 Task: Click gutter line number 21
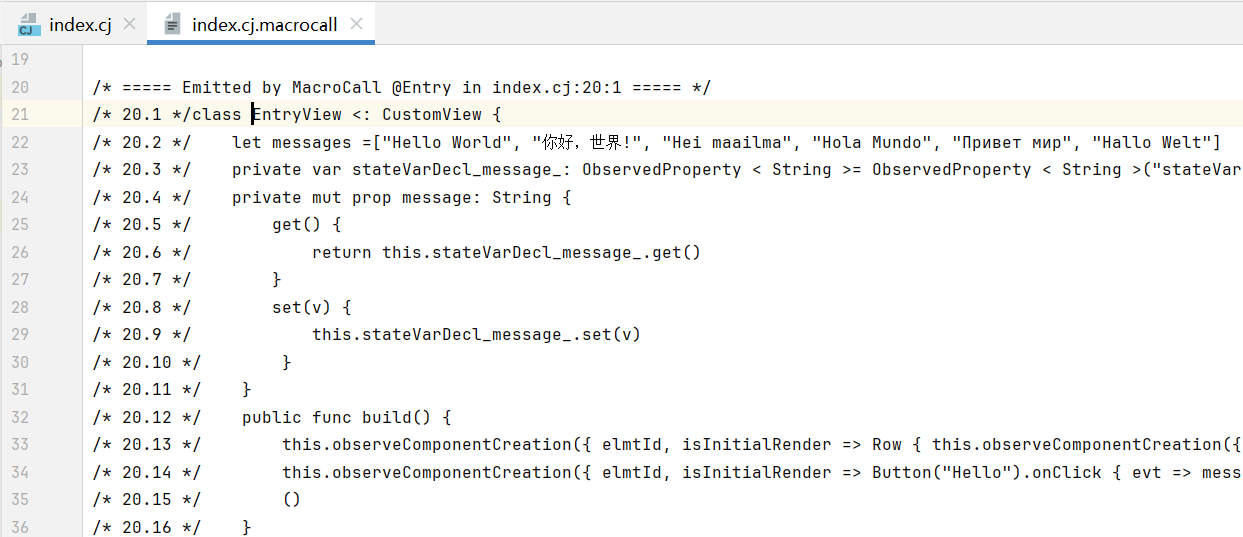pyautogui.click(x=20, y=115)
